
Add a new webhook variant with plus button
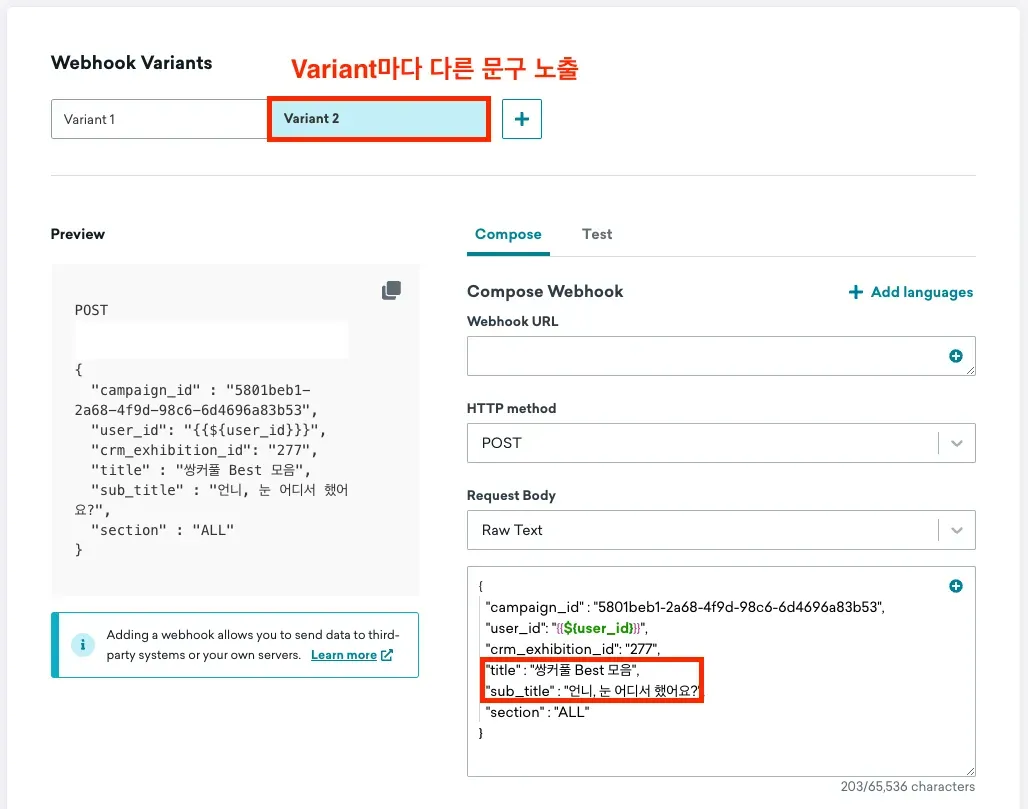(522, 119)
